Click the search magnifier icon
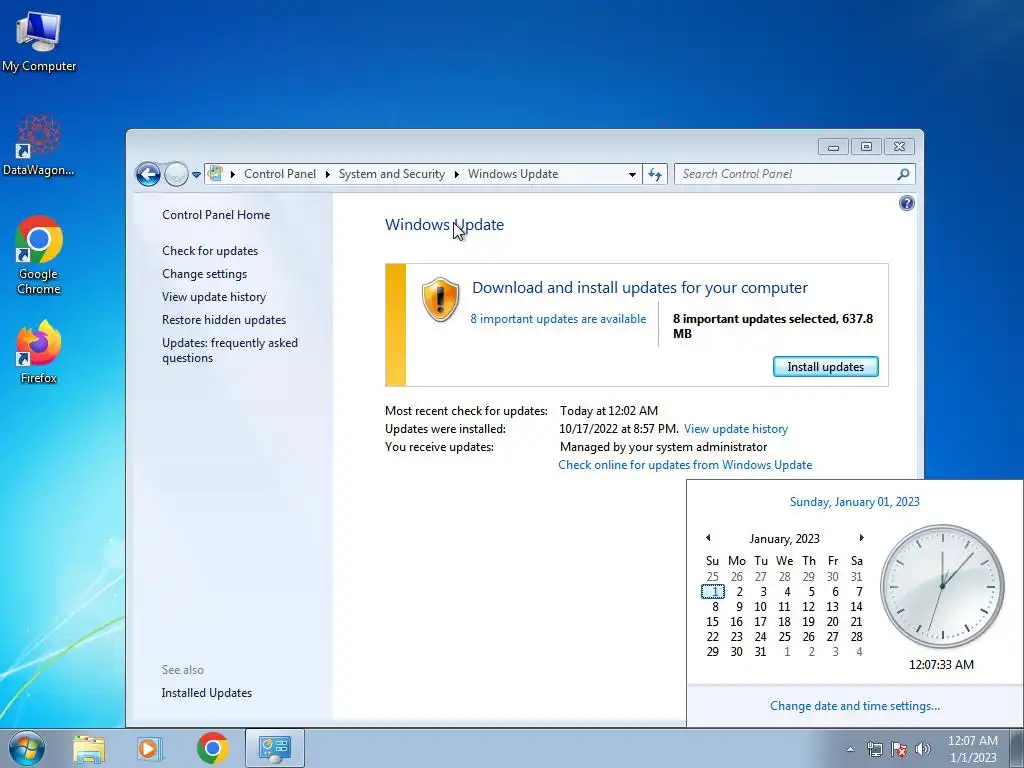 903,174
